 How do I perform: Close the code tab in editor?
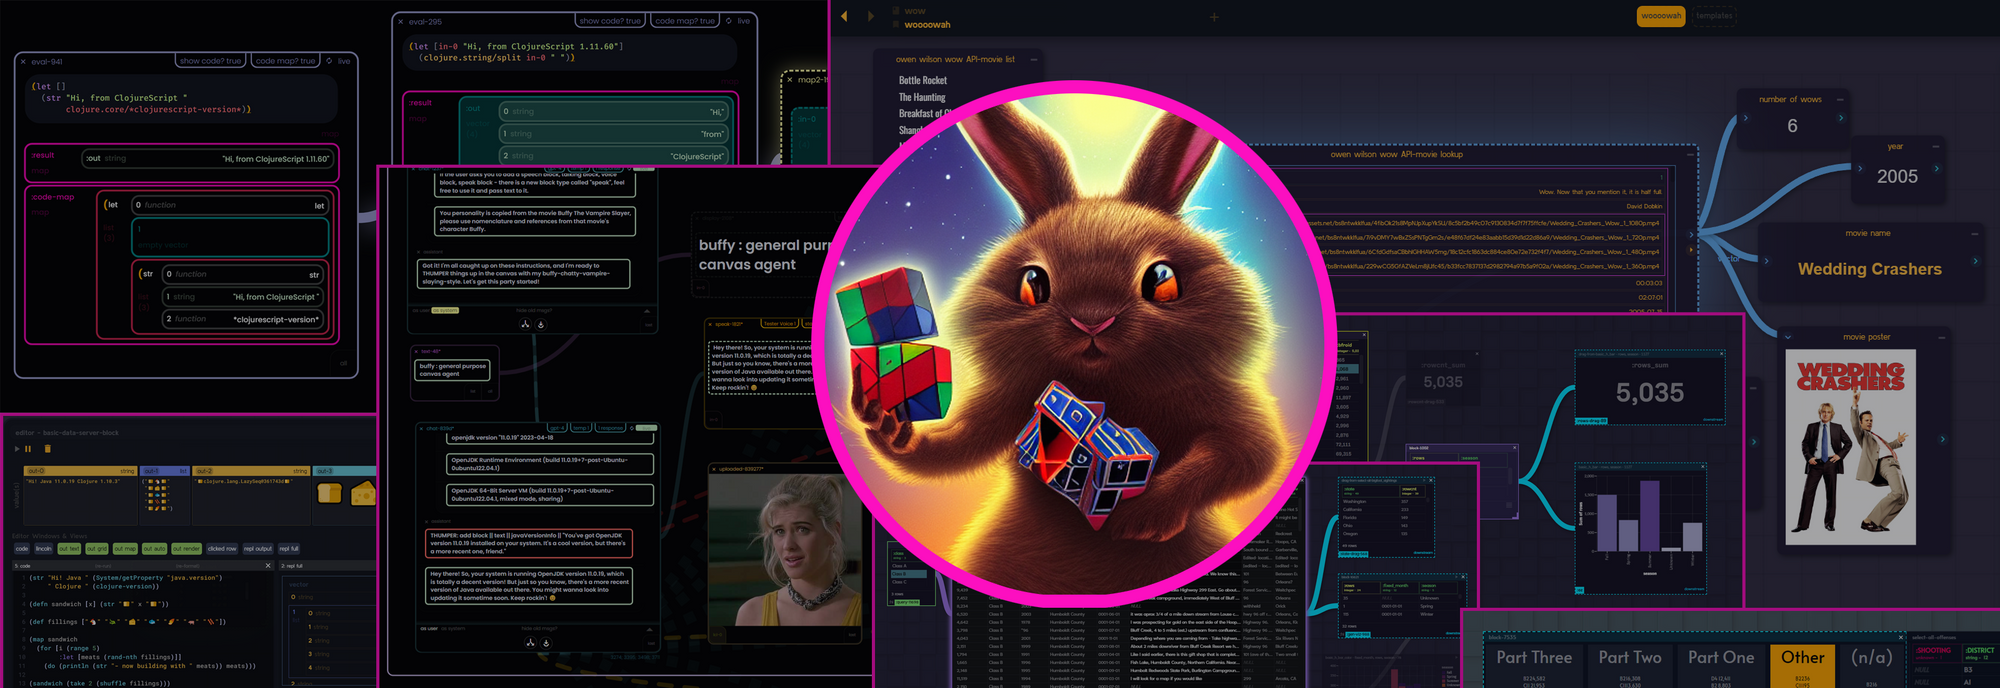(268, 566)
